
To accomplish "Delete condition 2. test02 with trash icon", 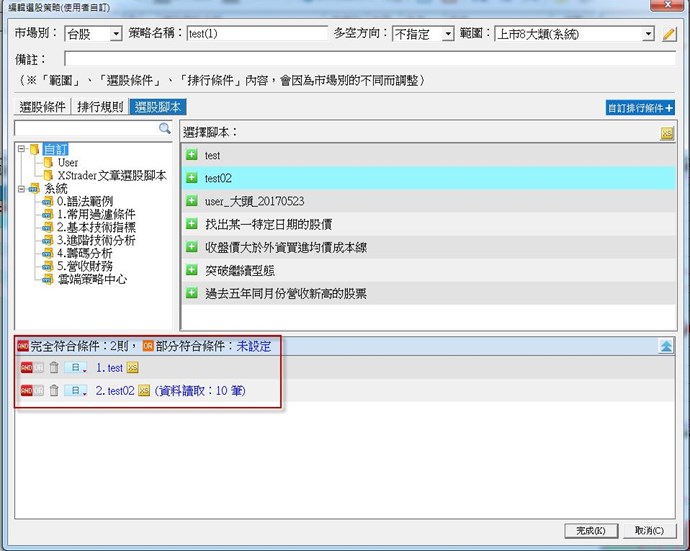I will [54, 390].
